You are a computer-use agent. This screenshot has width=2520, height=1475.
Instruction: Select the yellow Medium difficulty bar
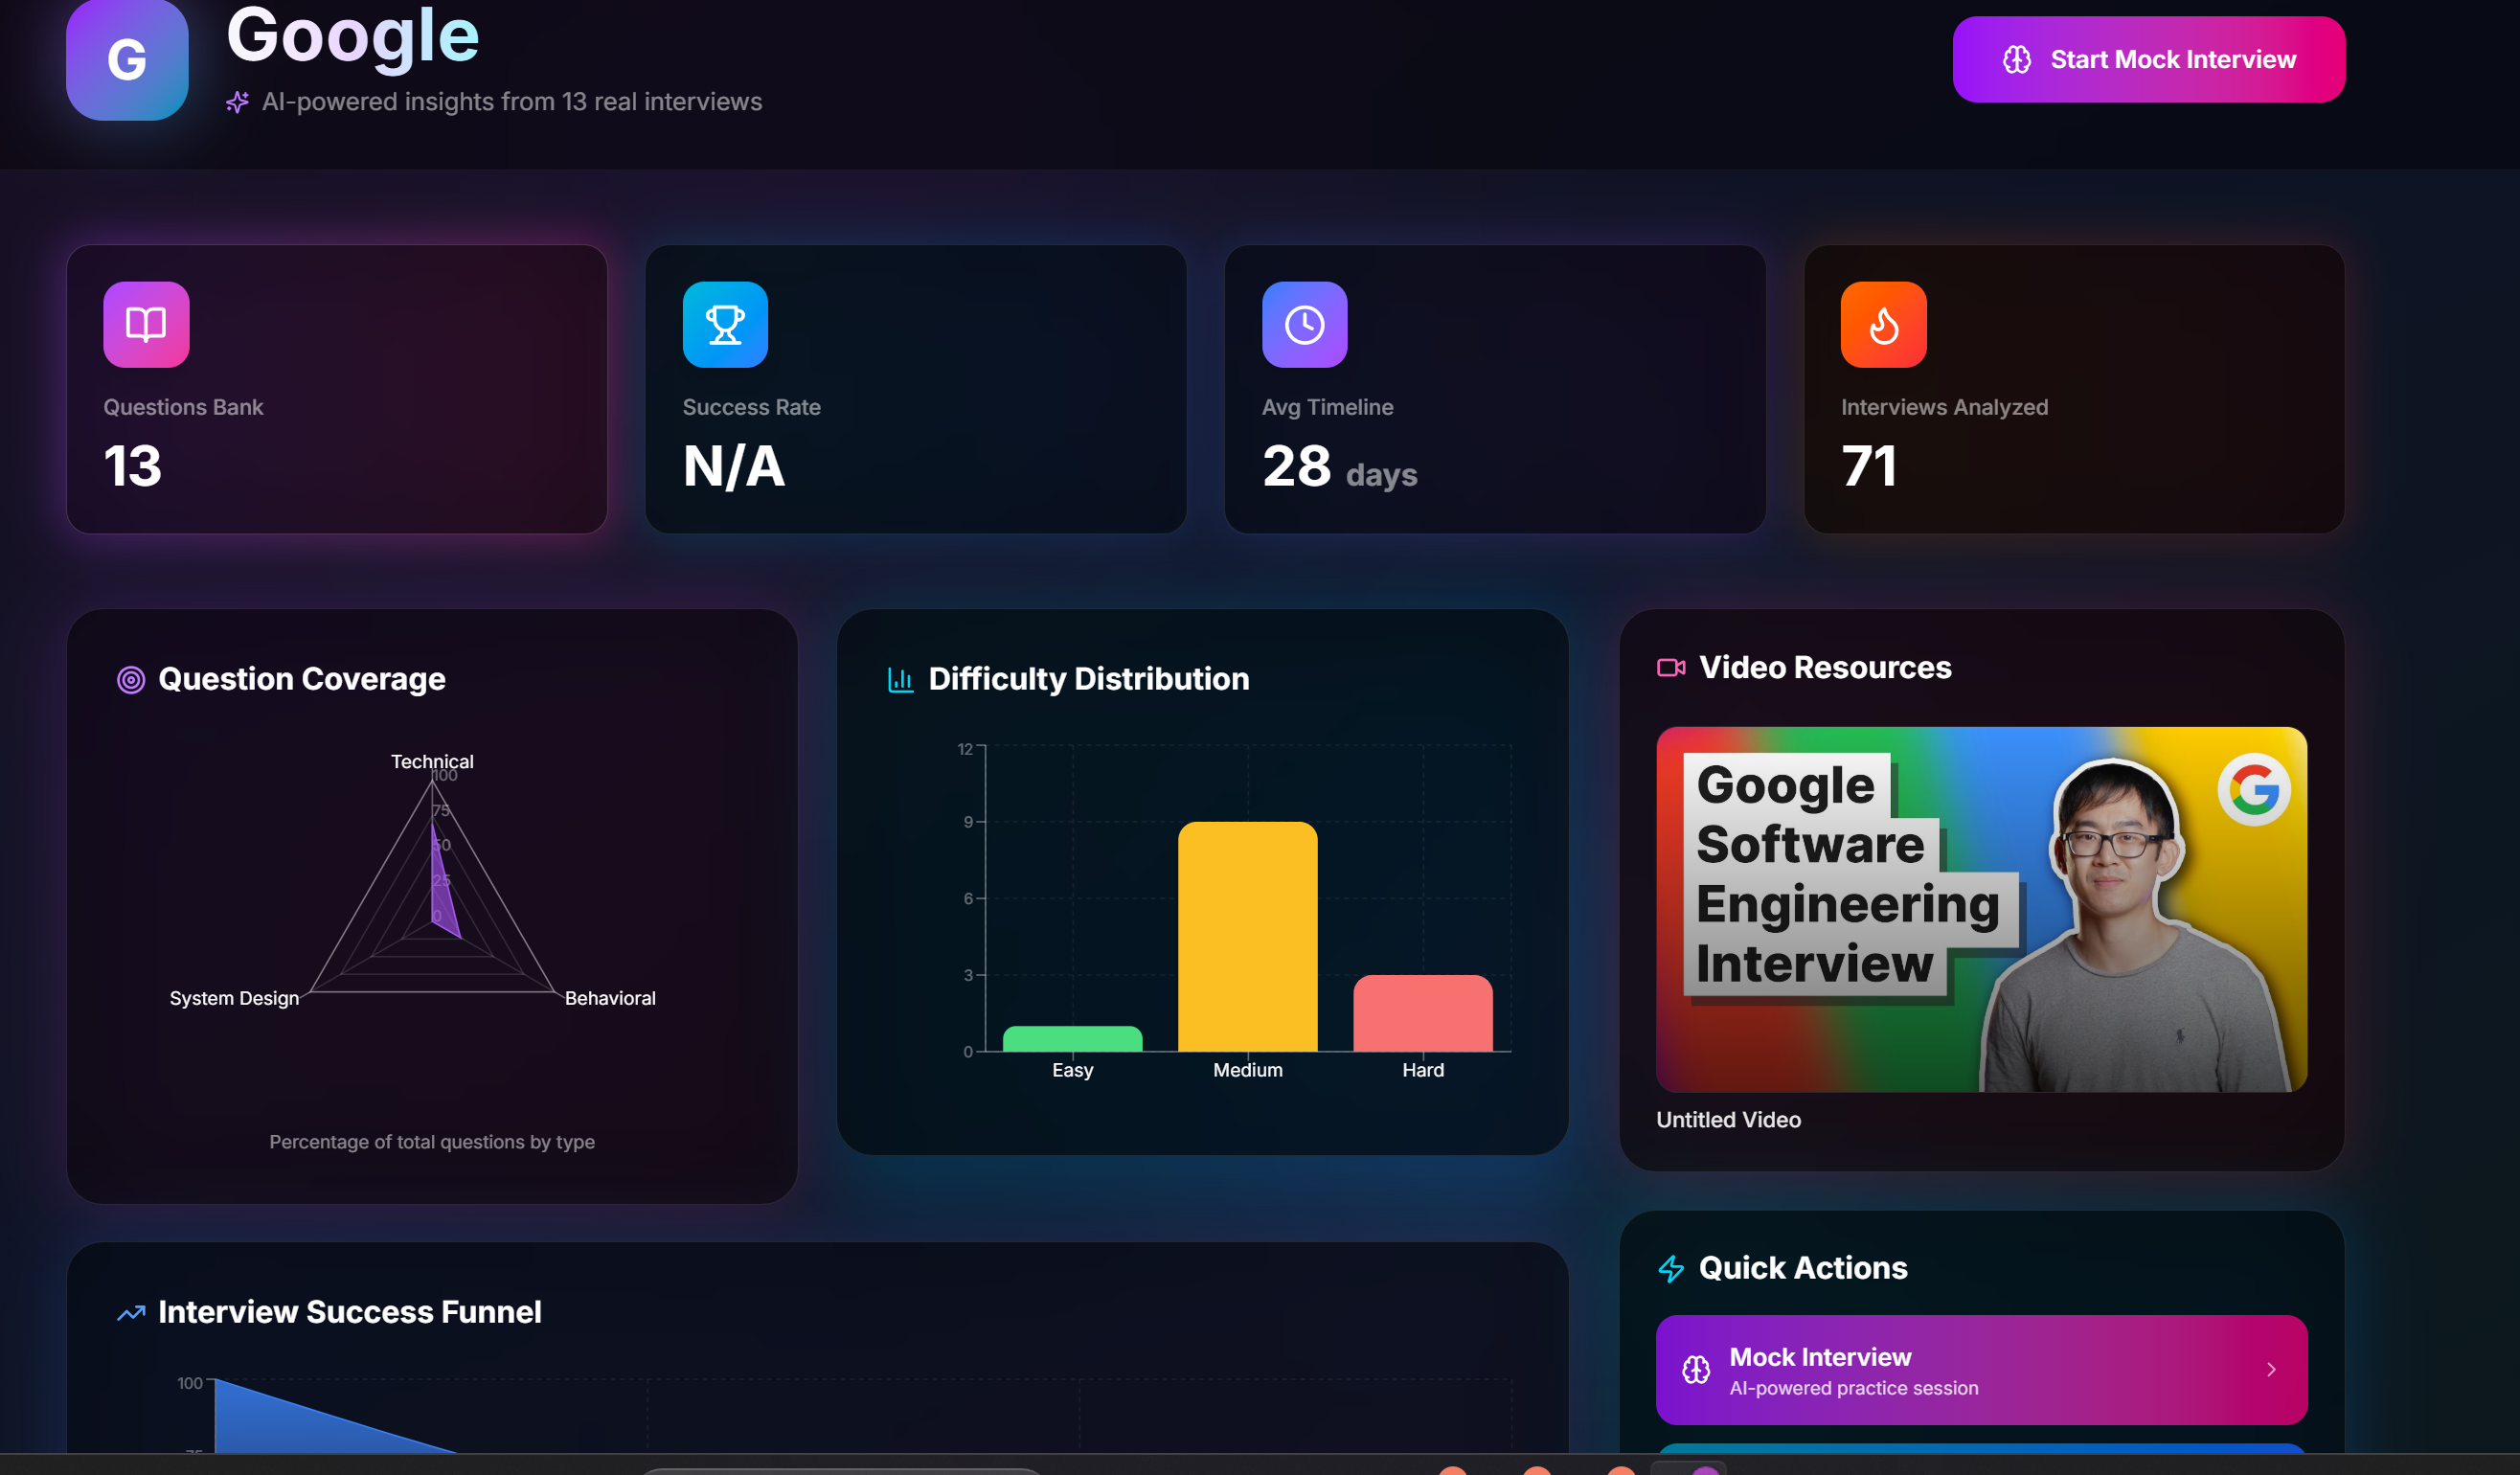1247,936
